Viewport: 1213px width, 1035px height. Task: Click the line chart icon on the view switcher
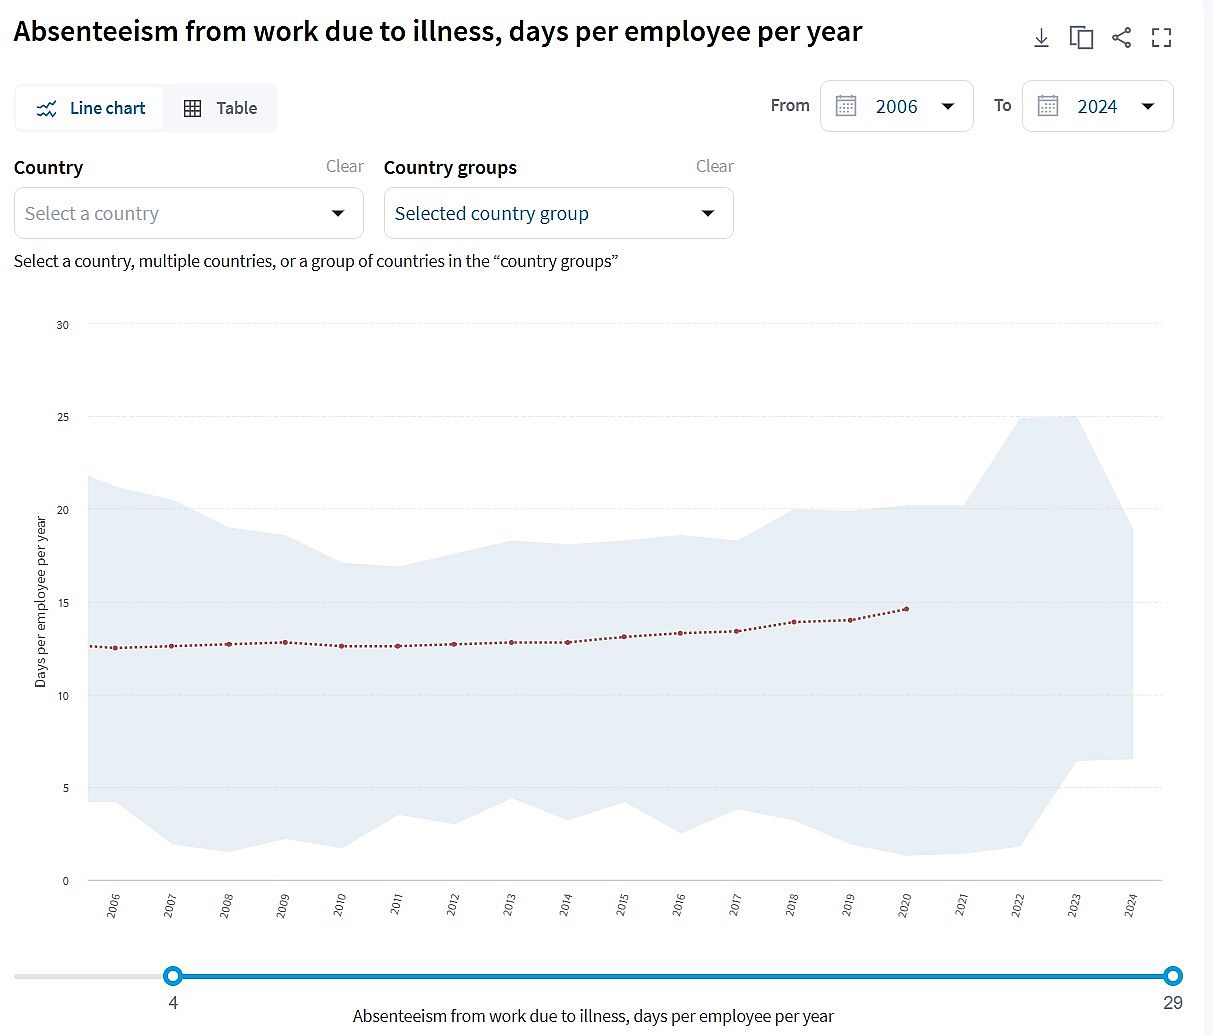click(x=48, y=107)
